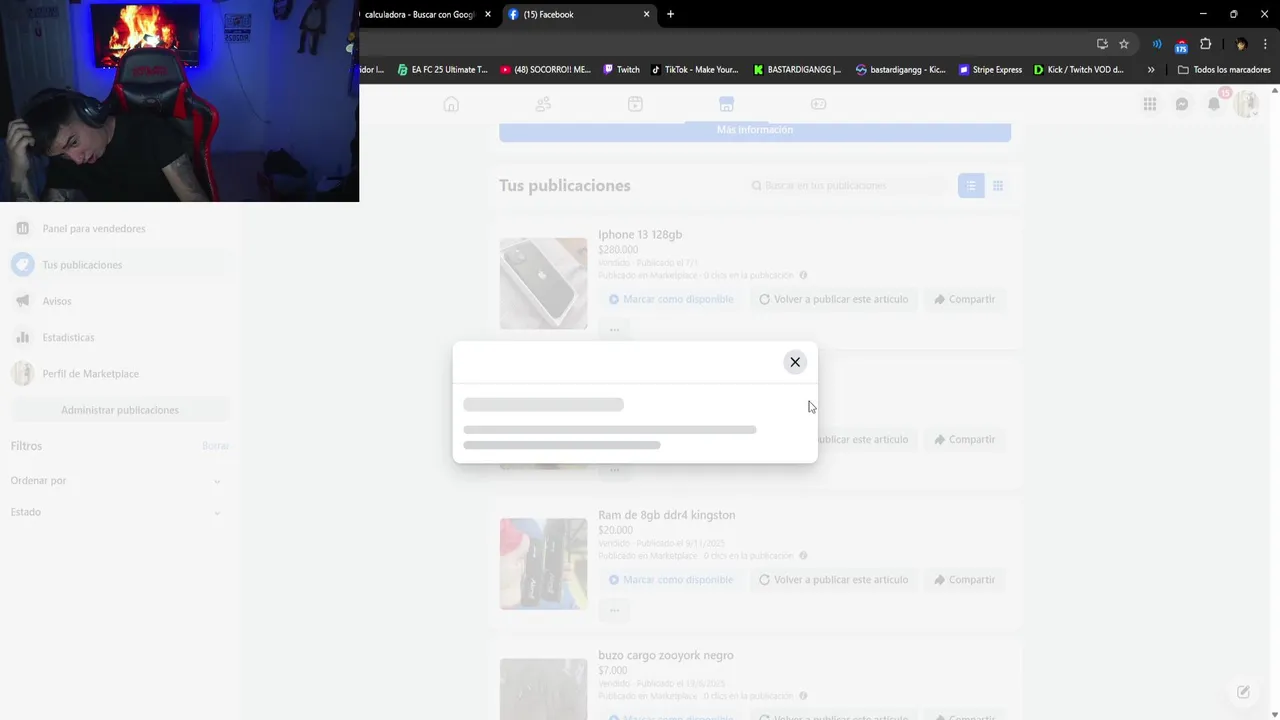
Task: Share the Iphone 13 128gb listing
Action: 964,299
